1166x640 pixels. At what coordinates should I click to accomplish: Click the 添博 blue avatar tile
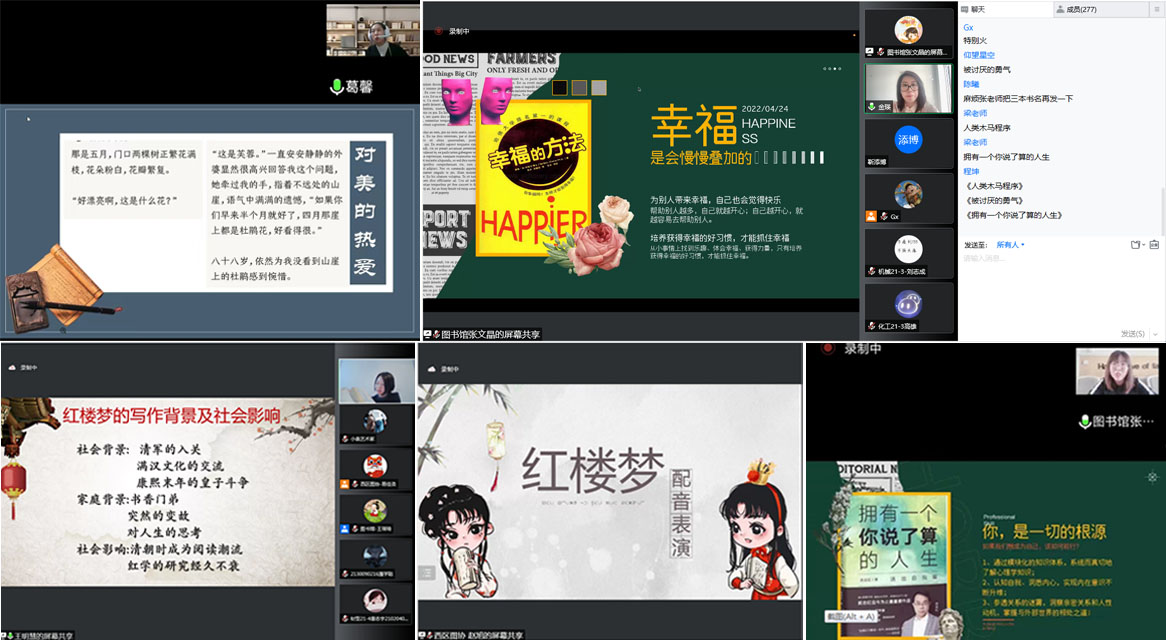pyautogui.click(x=908, y=141)
